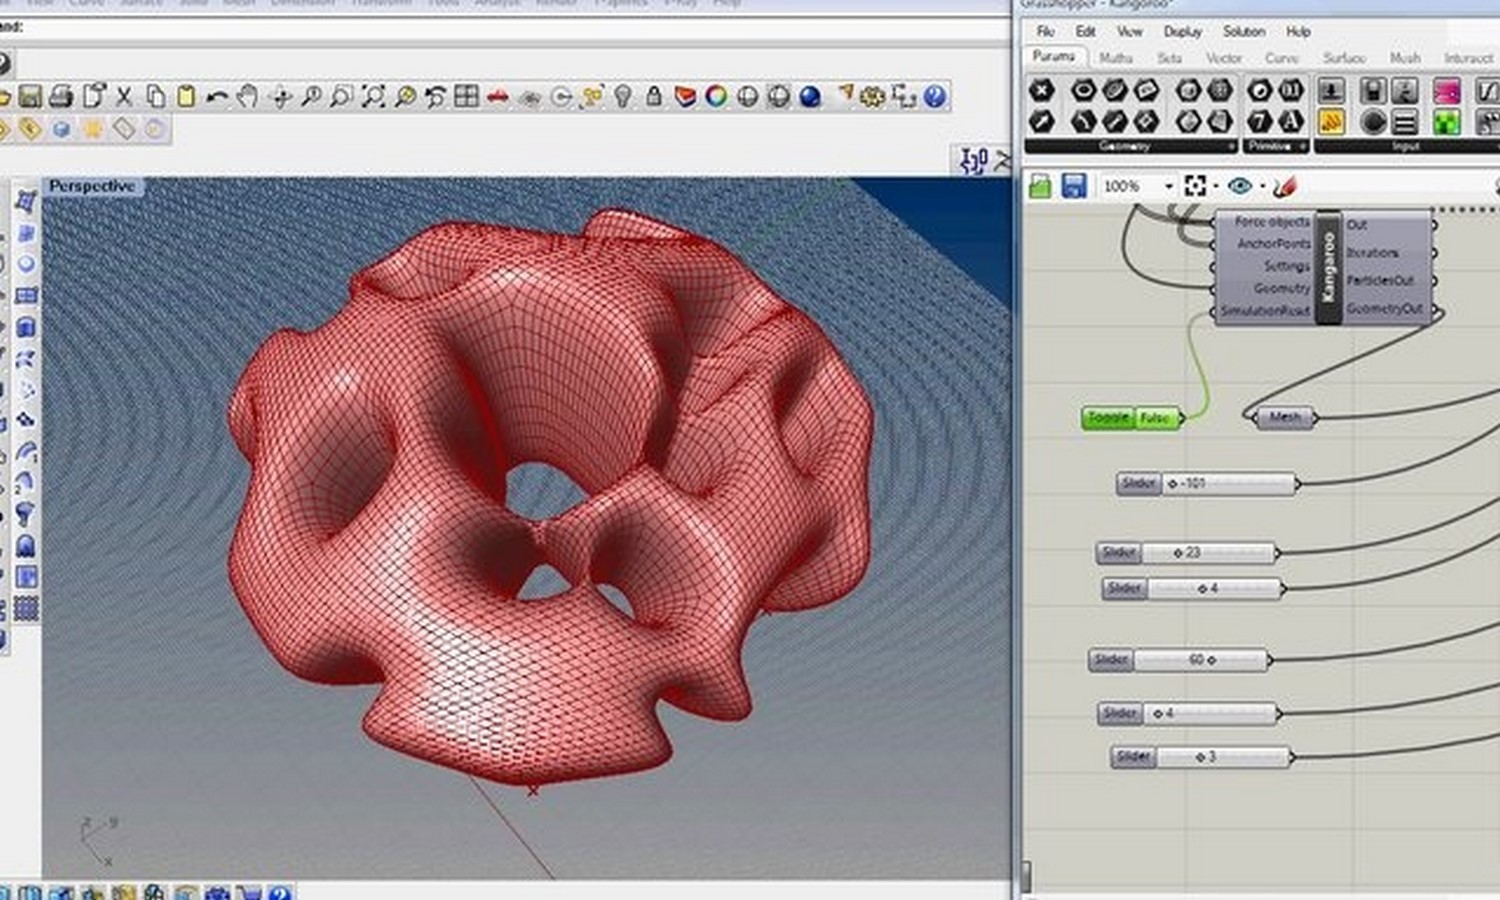1500x900 pixels.
Task: Click Kangaroo's SimulationReset input
Action: (x=1265, y=310)
